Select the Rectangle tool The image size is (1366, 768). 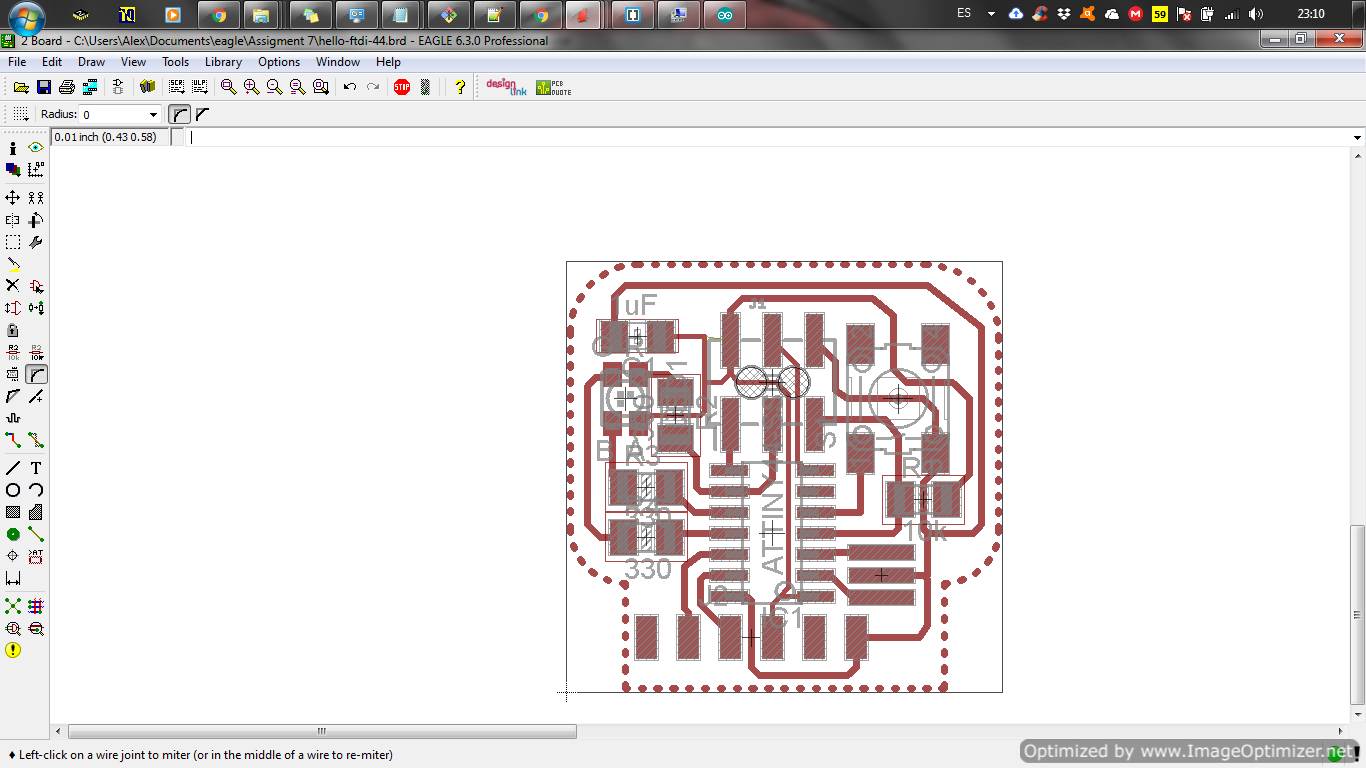[13, 512]
